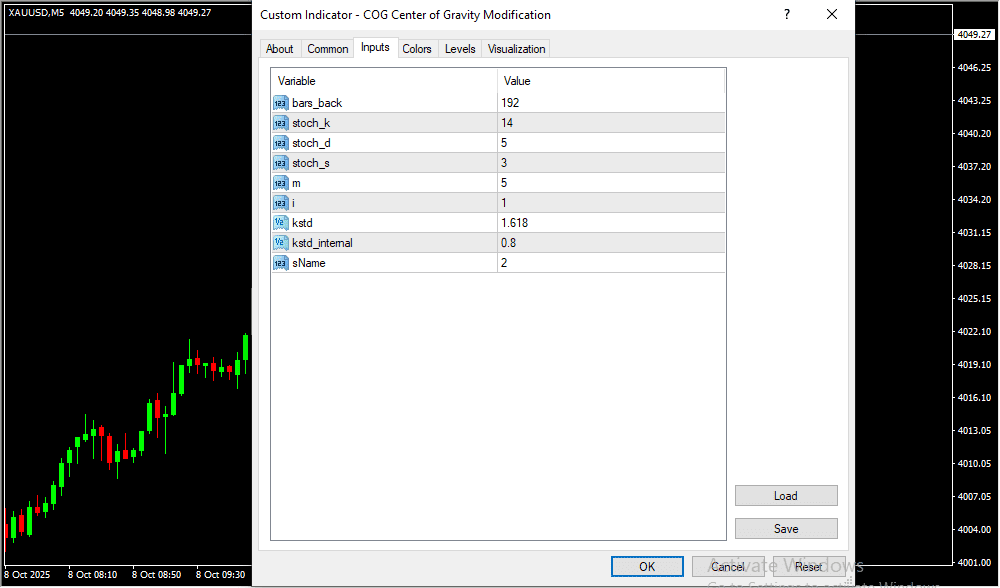Click the Variable column header
Viewport: 1000px width, 588px height.
384,81
